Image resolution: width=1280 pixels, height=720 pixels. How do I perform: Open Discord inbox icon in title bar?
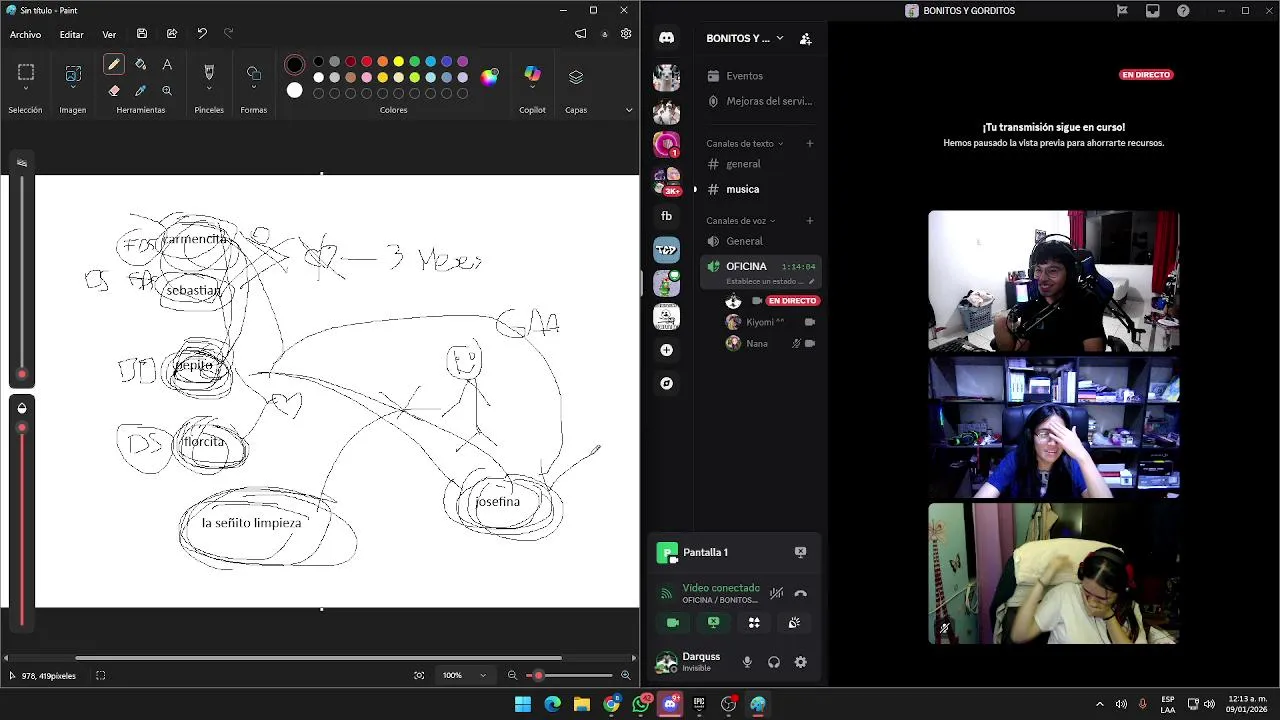1153,11
